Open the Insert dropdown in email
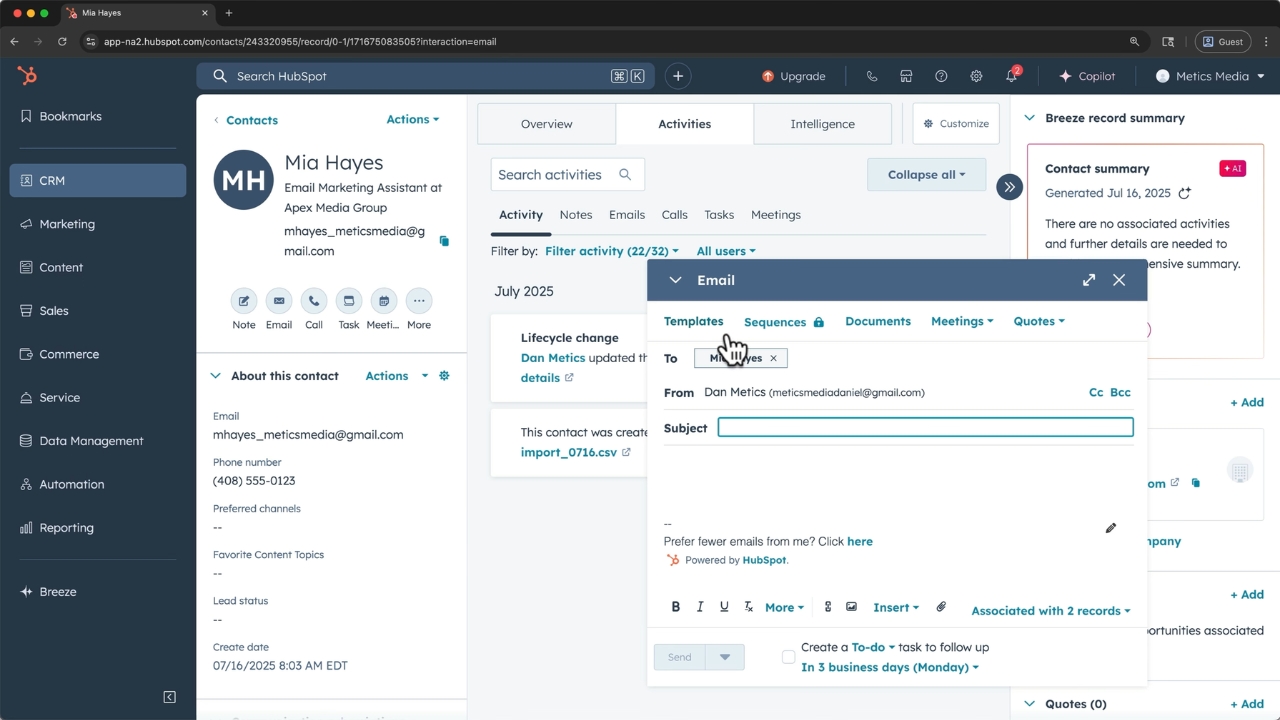This screenshot has width=1280, height=720. click(895, 607)
